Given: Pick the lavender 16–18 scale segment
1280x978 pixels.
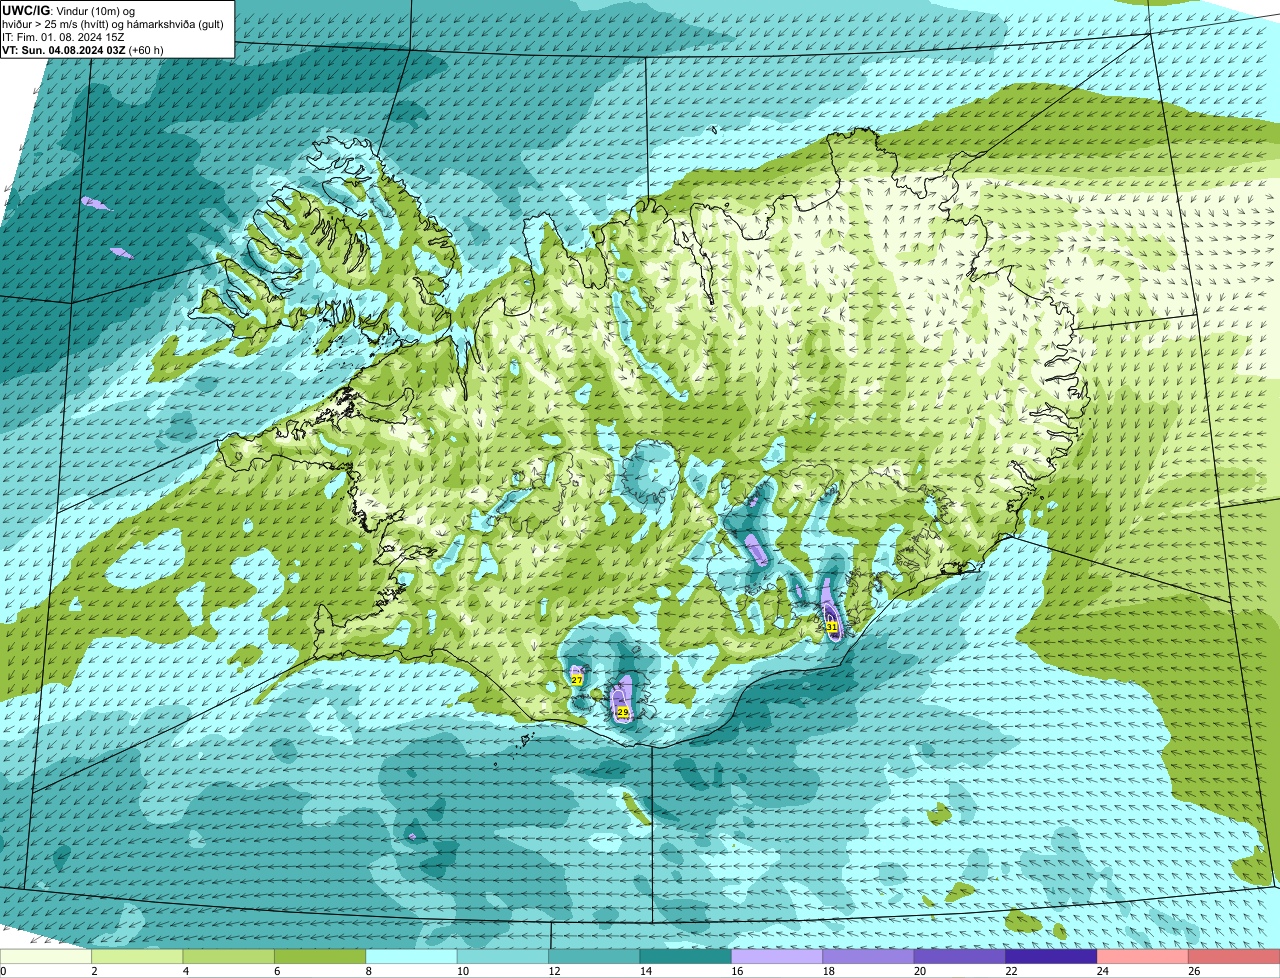Looking at the screenshot, I should 777,956.
